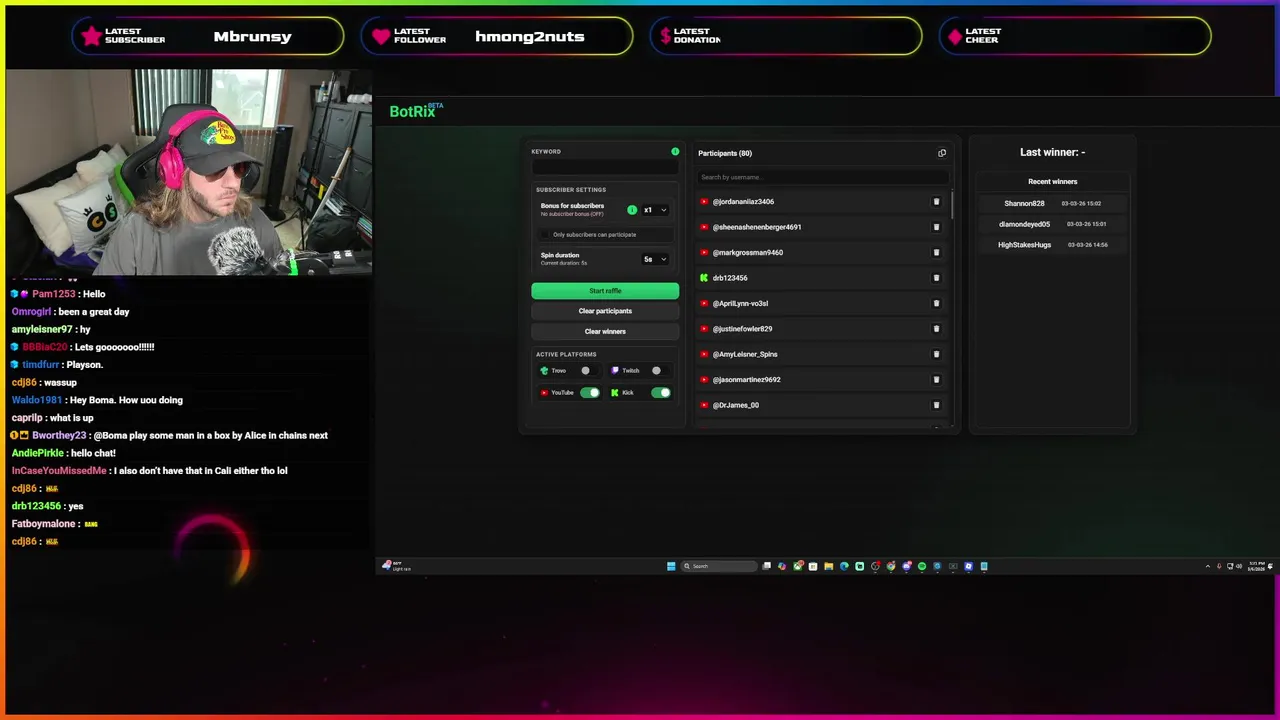This screenshot has width=1280, height=720.
Task: Click the Subscriber Settings heading
Action: coord(571,190)
